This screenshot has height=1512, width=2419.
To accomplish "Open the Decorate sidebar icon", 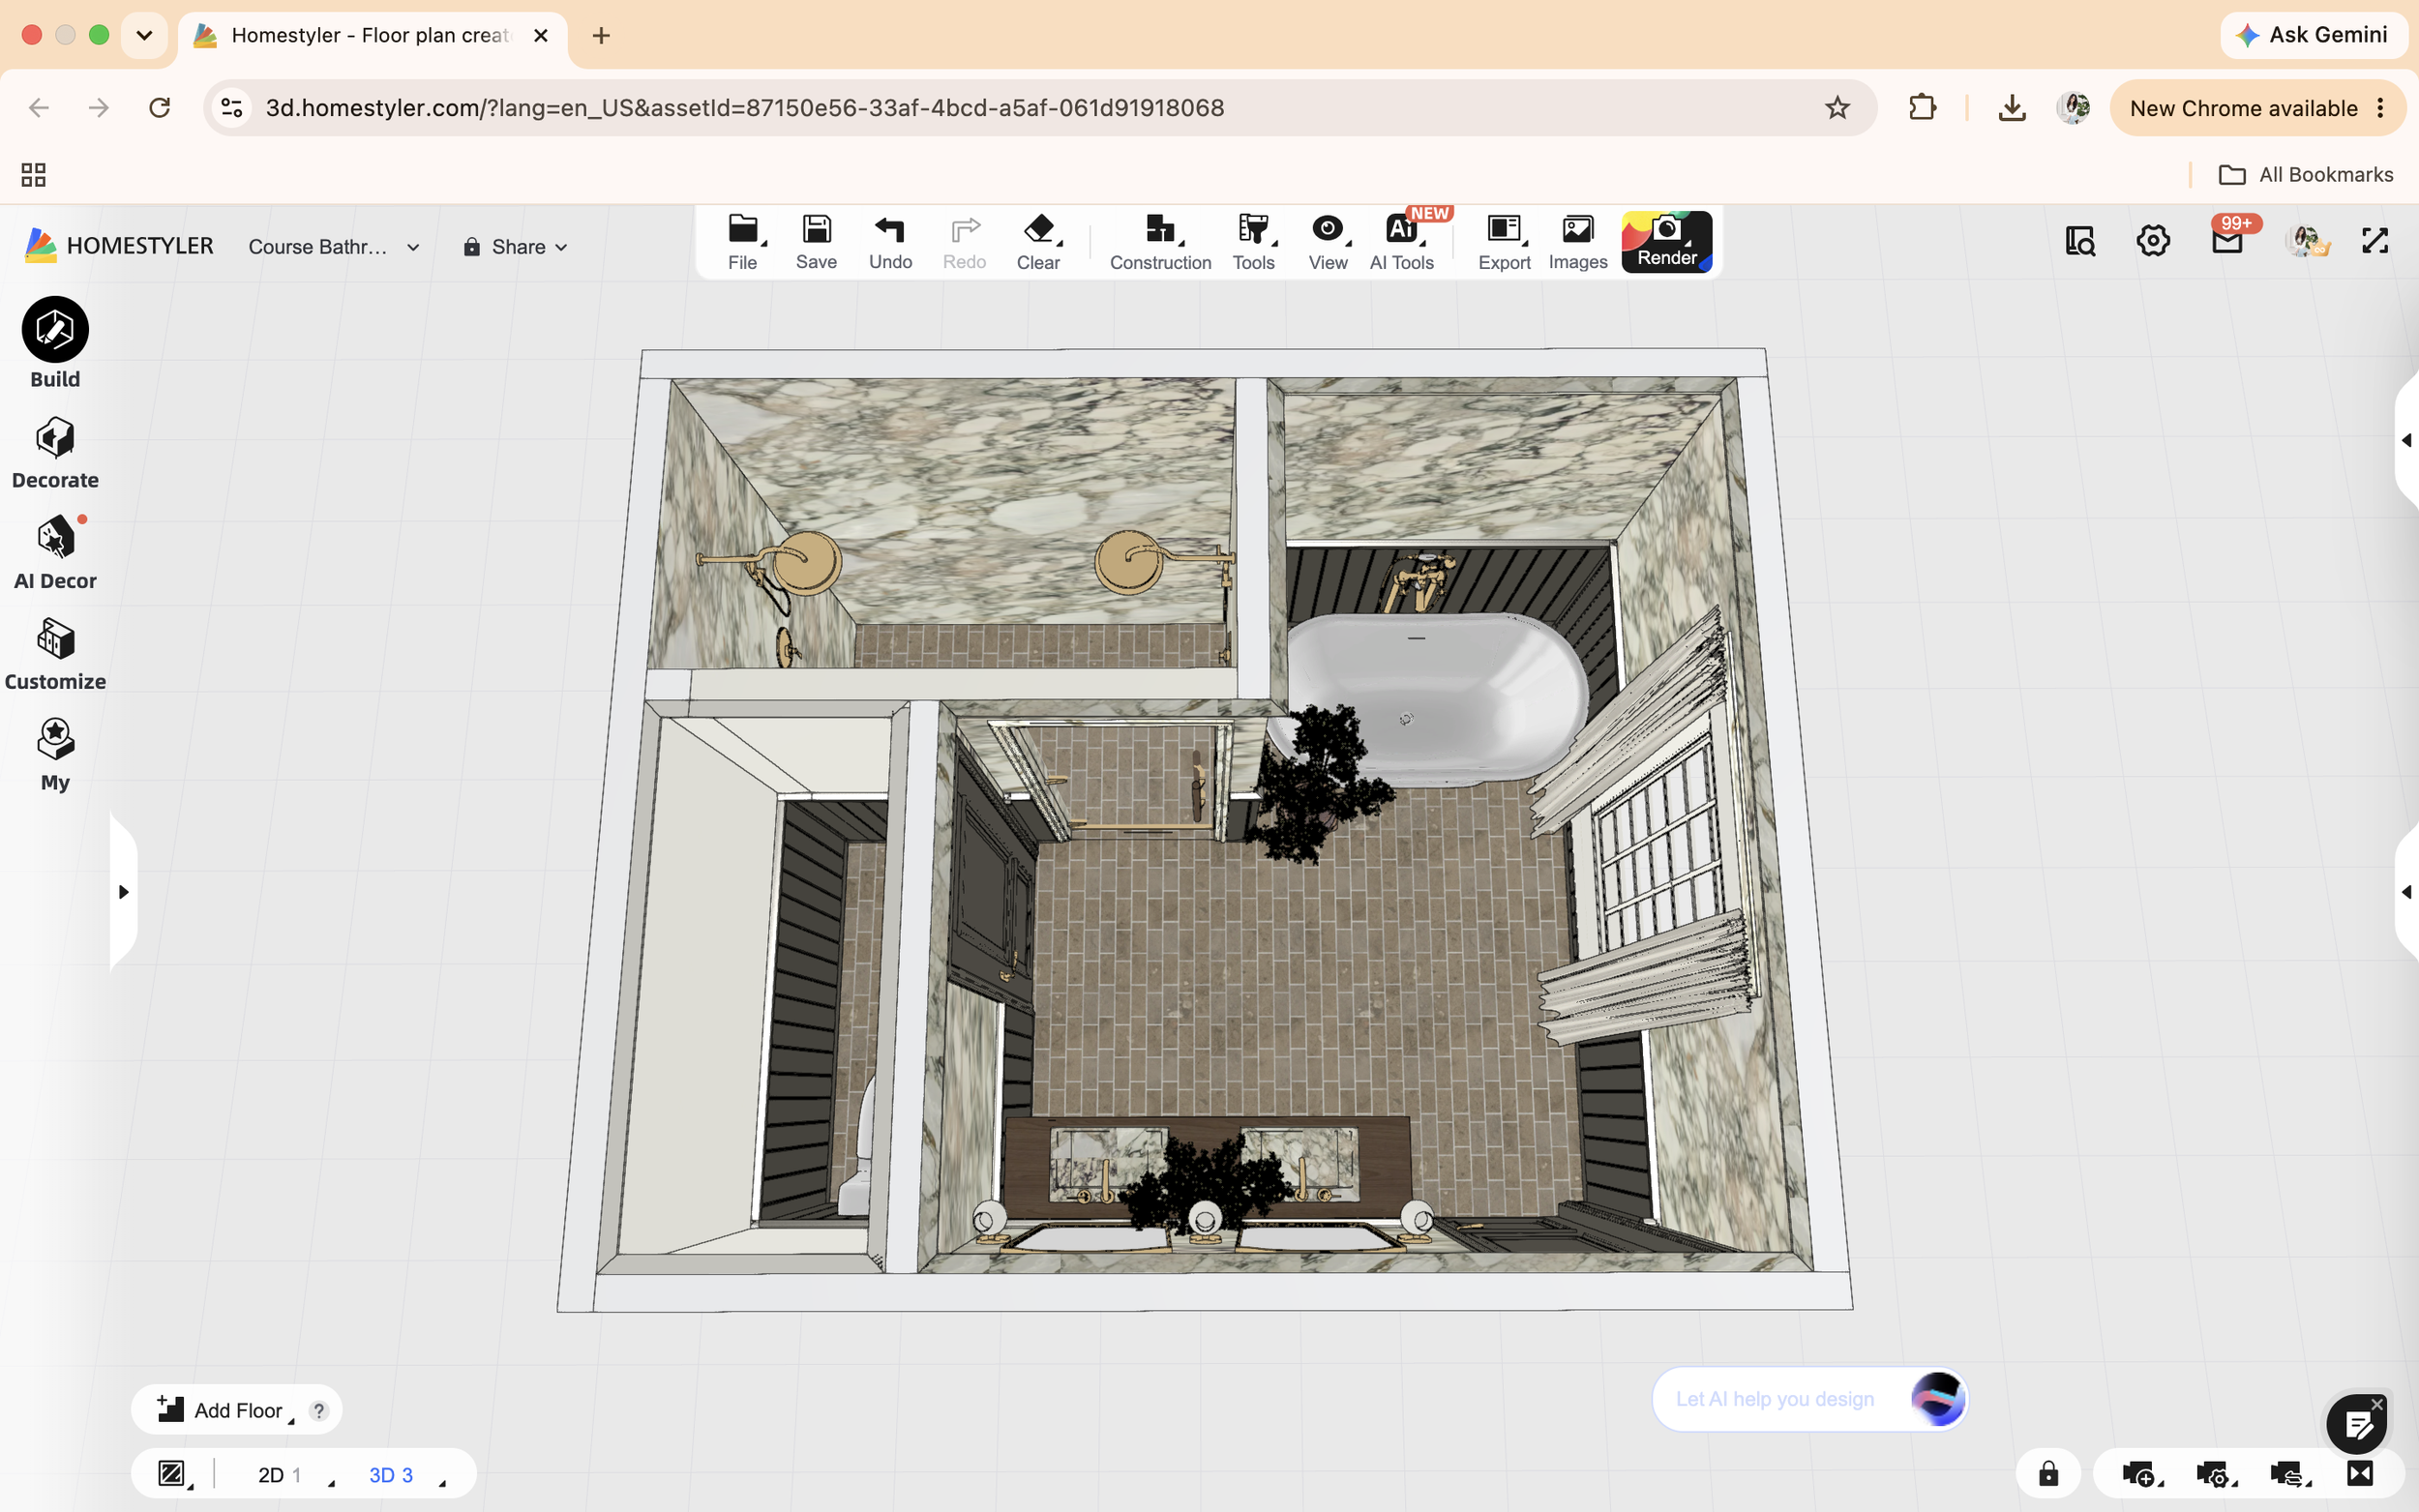I will click(55, 438).
